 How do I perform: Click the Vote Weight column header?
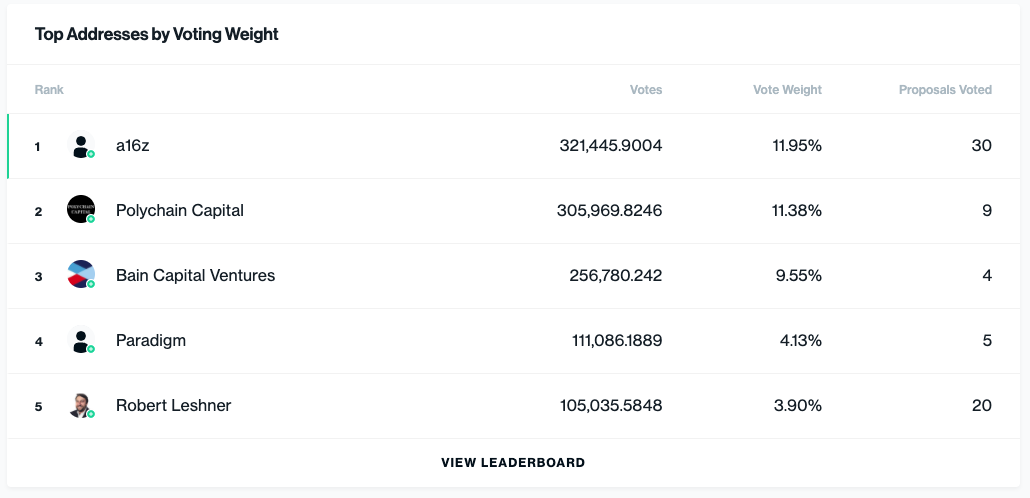pos(787,90)
